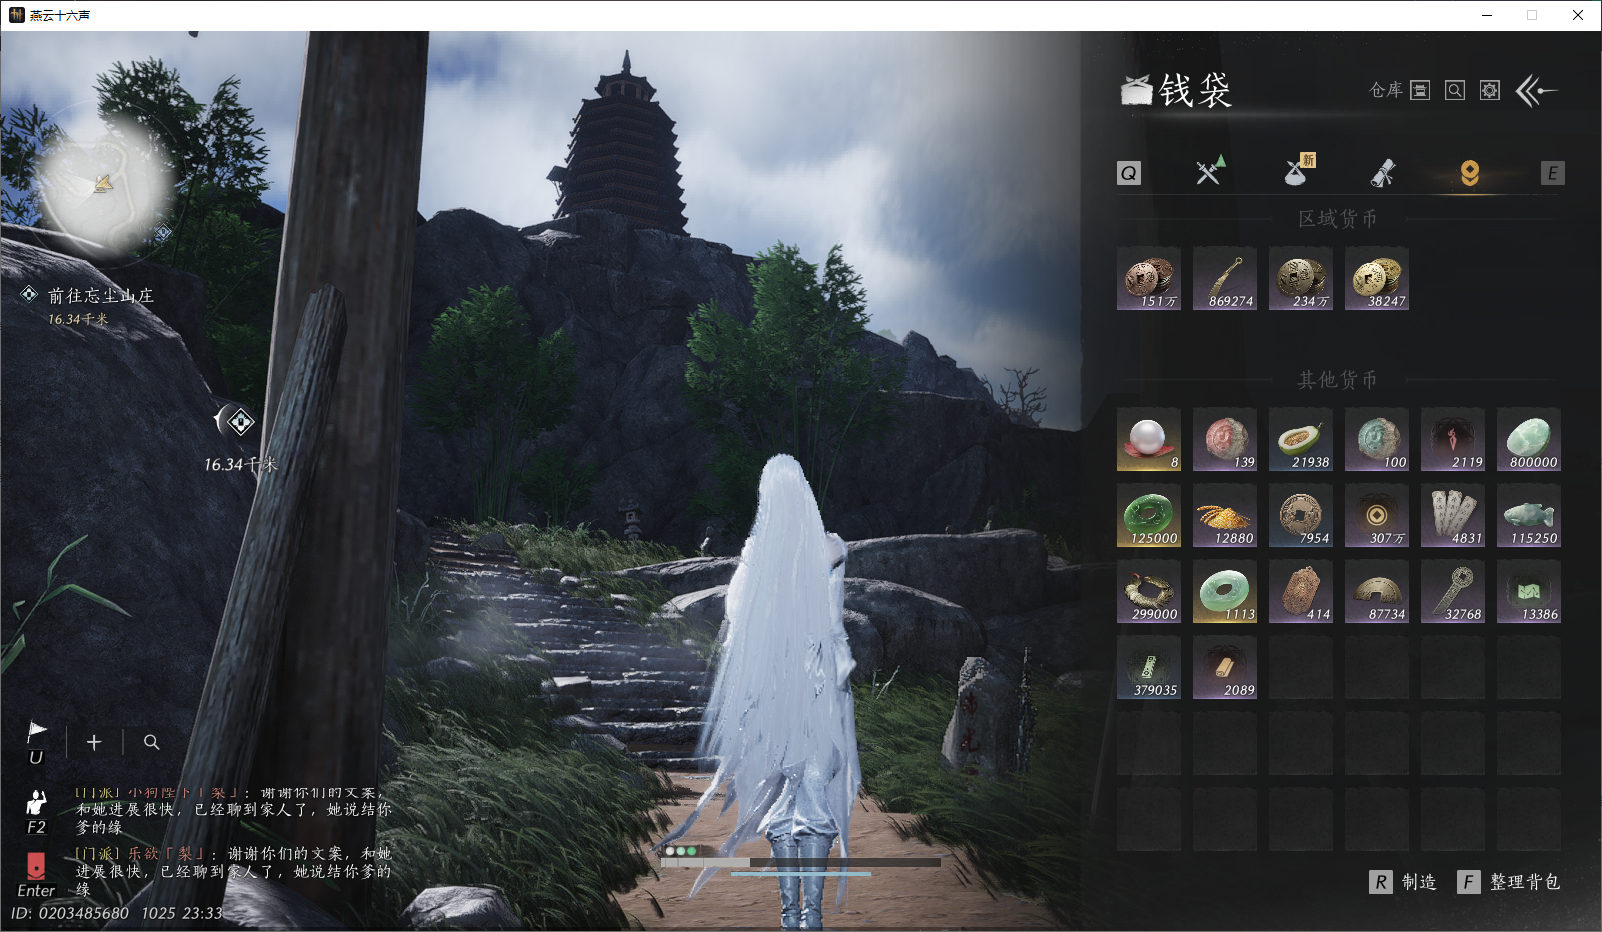Select the pale jade bi showing 1113
This screenshot has height=932, width=1602.
pyautogui.click(x=1225, y=591)
